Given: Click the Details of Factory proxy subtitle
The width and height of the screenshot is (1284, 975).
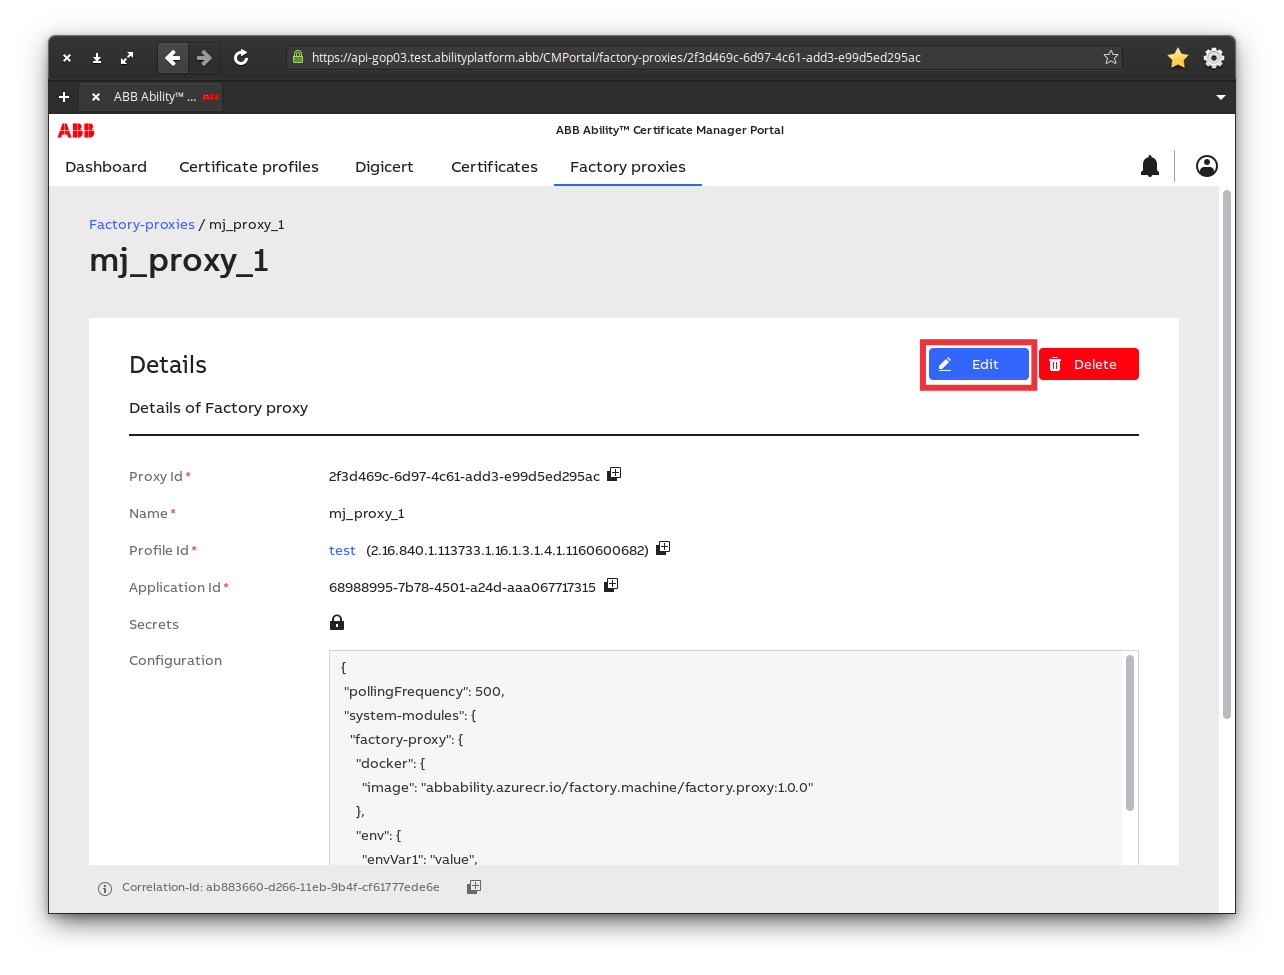Looking at the screenshot, I should (219, 408).
